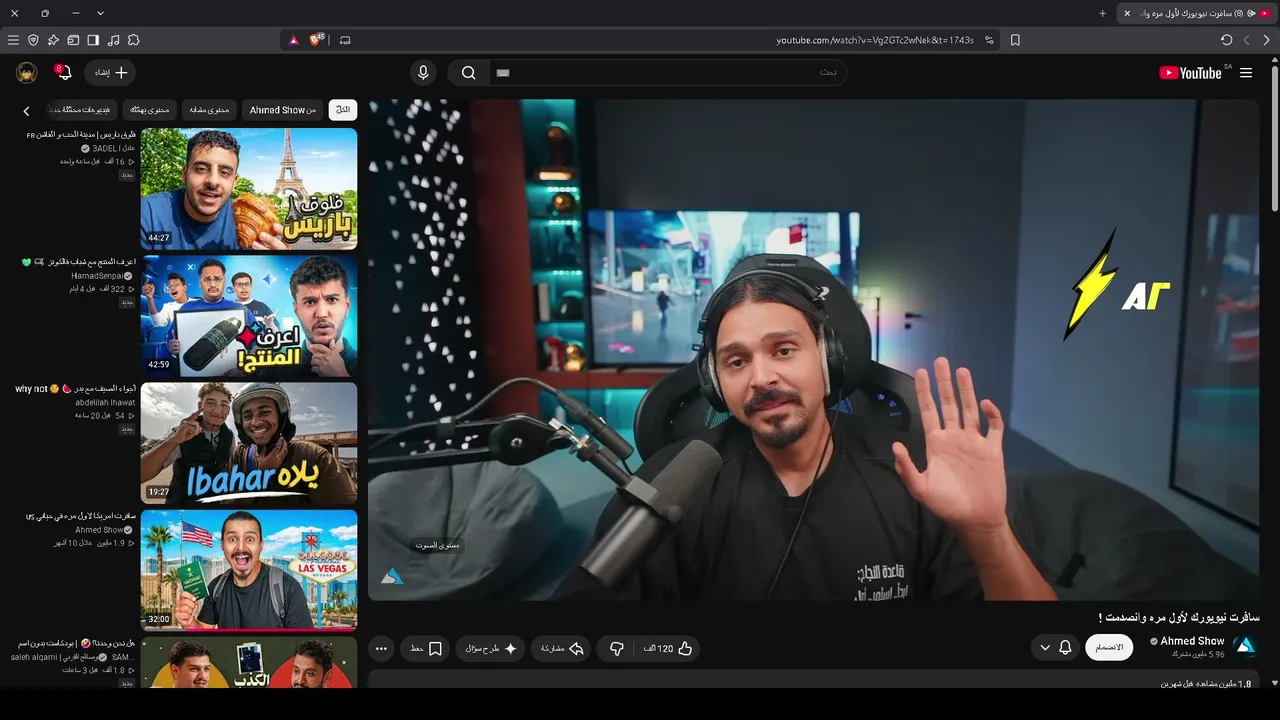Open the abdelilah lhawat channel link
Screen dimensions: 1280x720
point(105,402)
